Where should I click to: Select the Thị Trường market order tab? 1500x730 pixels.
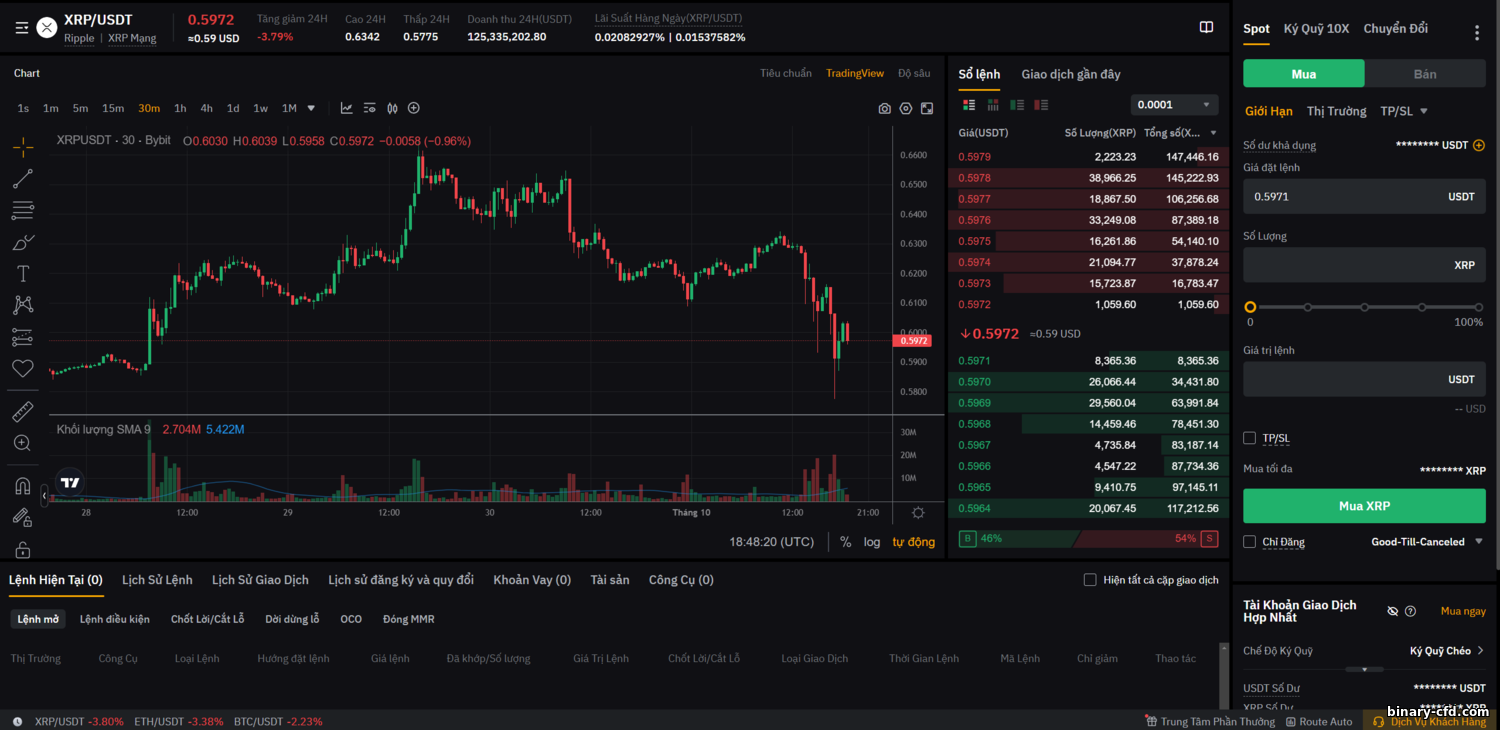tap(1336, 111)
